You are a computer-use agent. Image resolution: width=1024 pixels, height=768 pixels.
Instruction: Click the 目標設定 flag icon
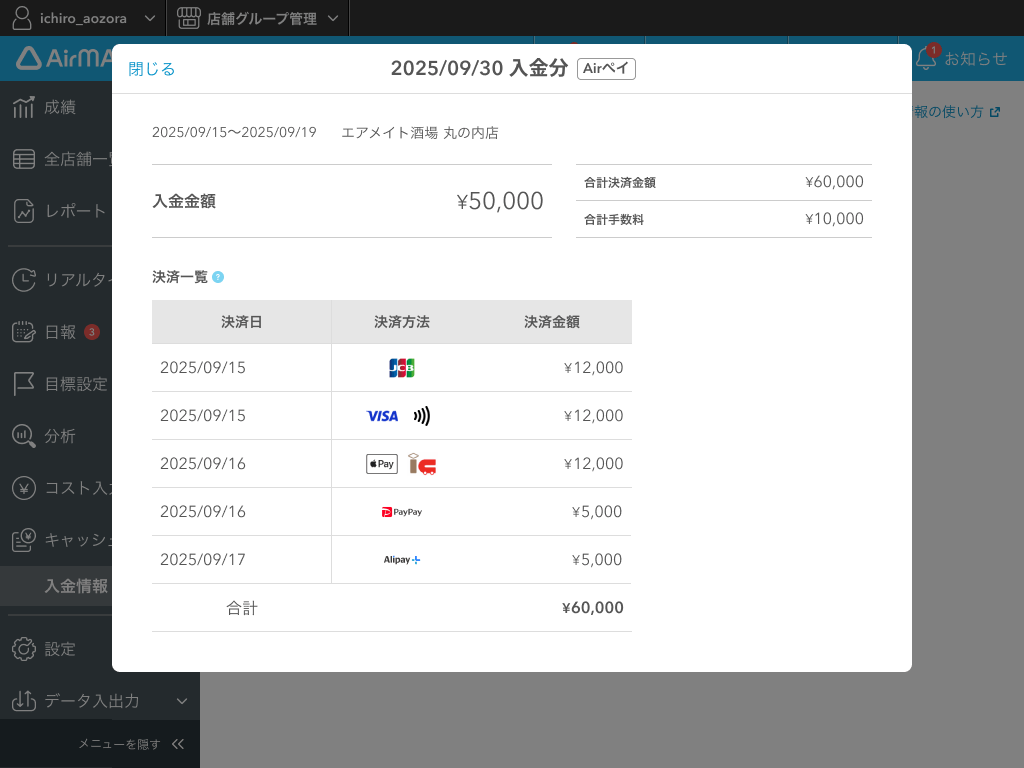click(24, 384)
